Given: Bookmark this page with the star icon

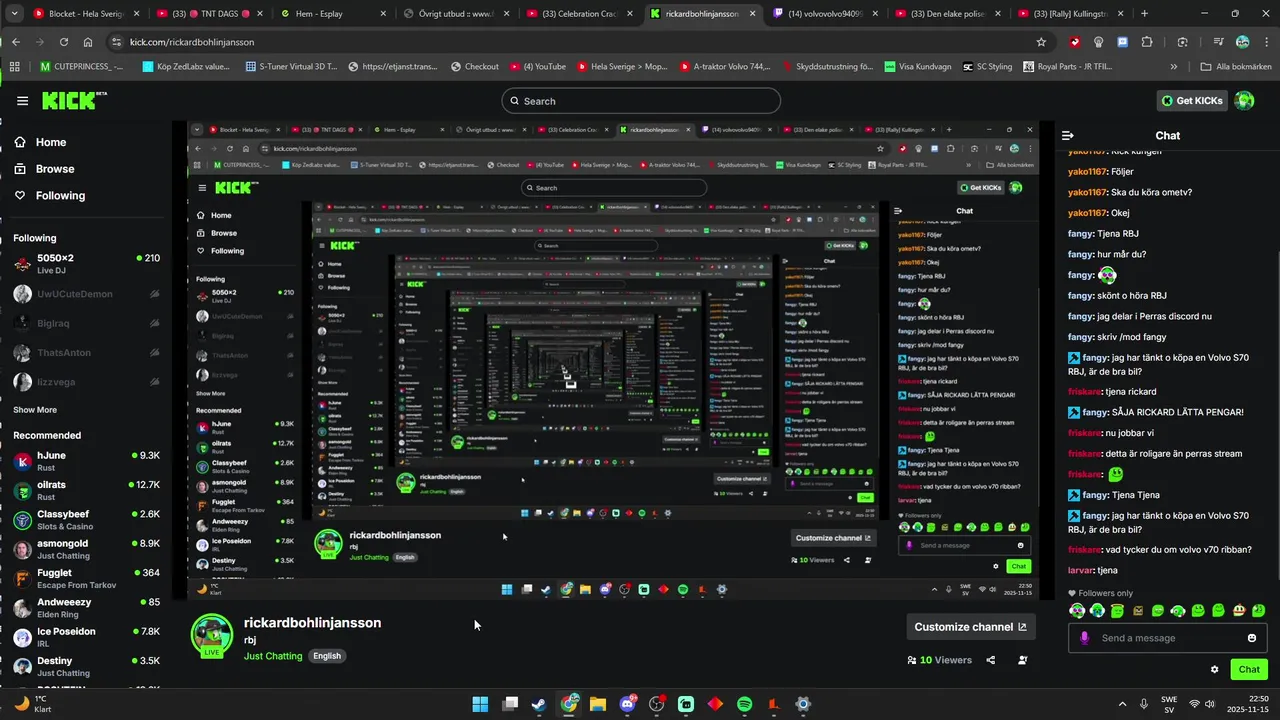Looking at the screenshot, I should click(1041, 42).
